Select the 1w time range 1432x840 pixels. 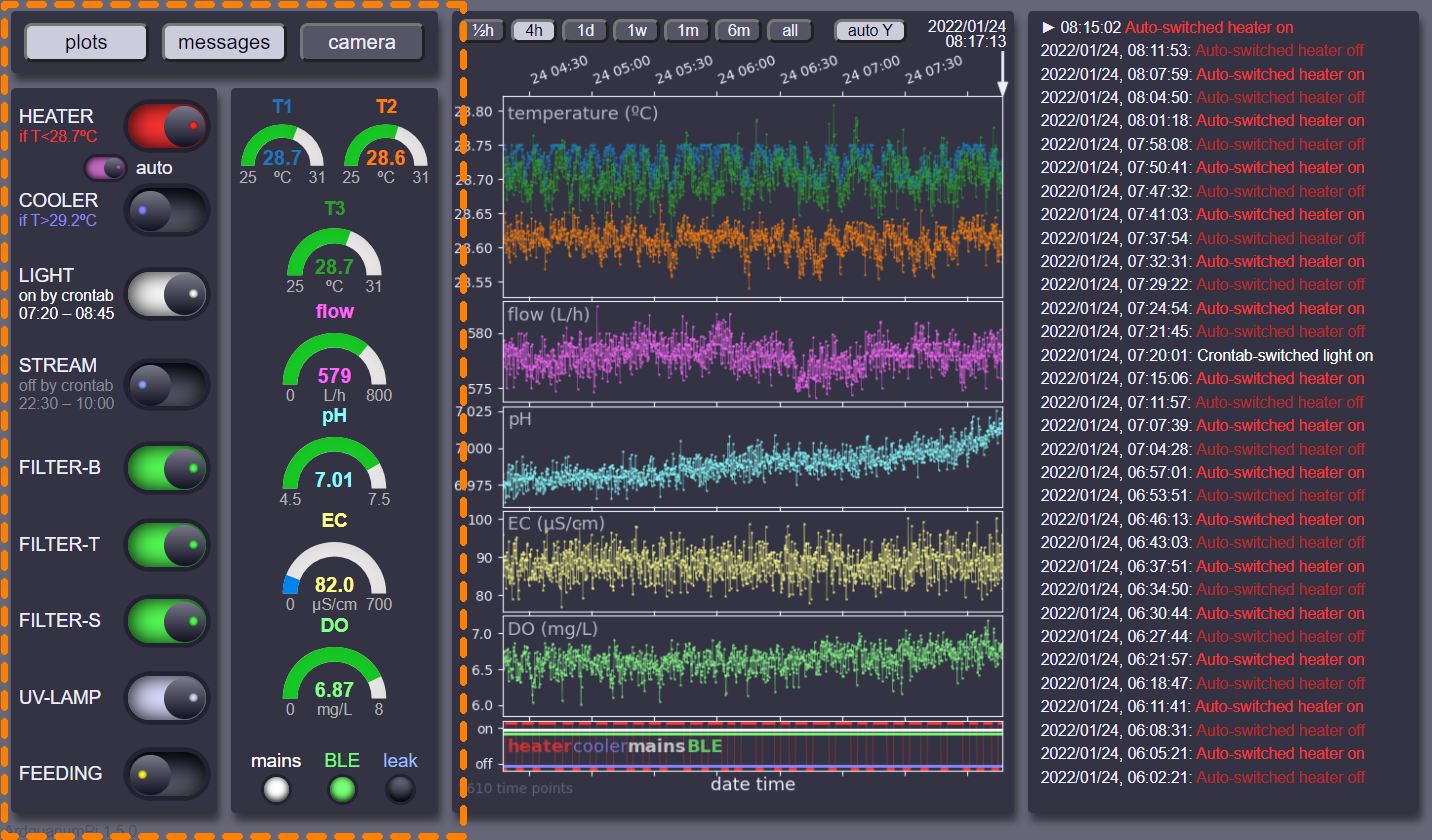636,30
